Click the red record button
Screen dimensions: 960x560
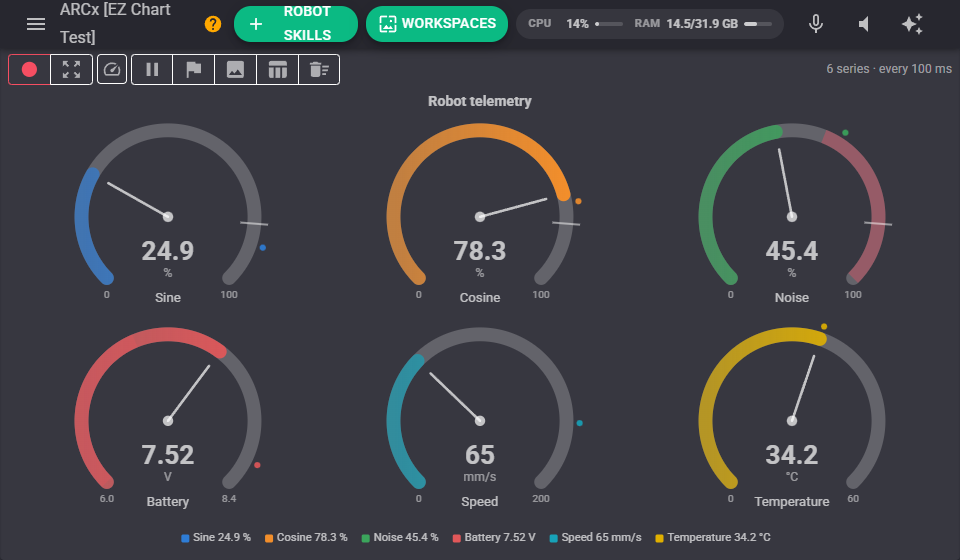(x=29, y=69)
